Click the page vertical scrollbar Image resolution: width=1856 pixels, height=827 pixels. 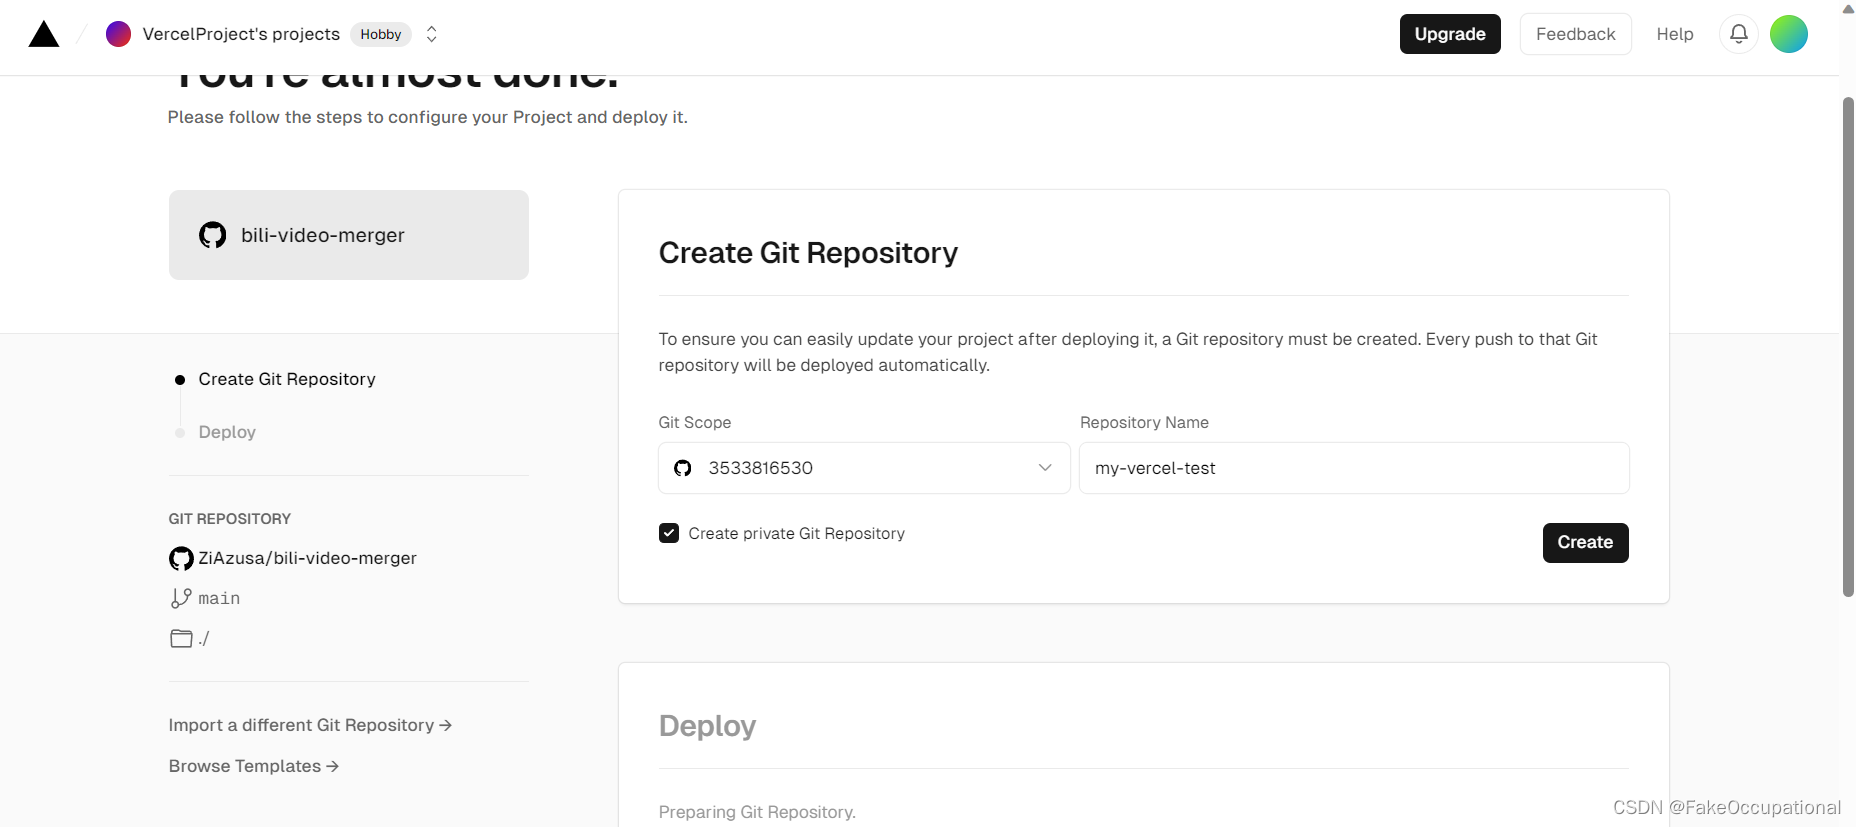click(1848, 346)
